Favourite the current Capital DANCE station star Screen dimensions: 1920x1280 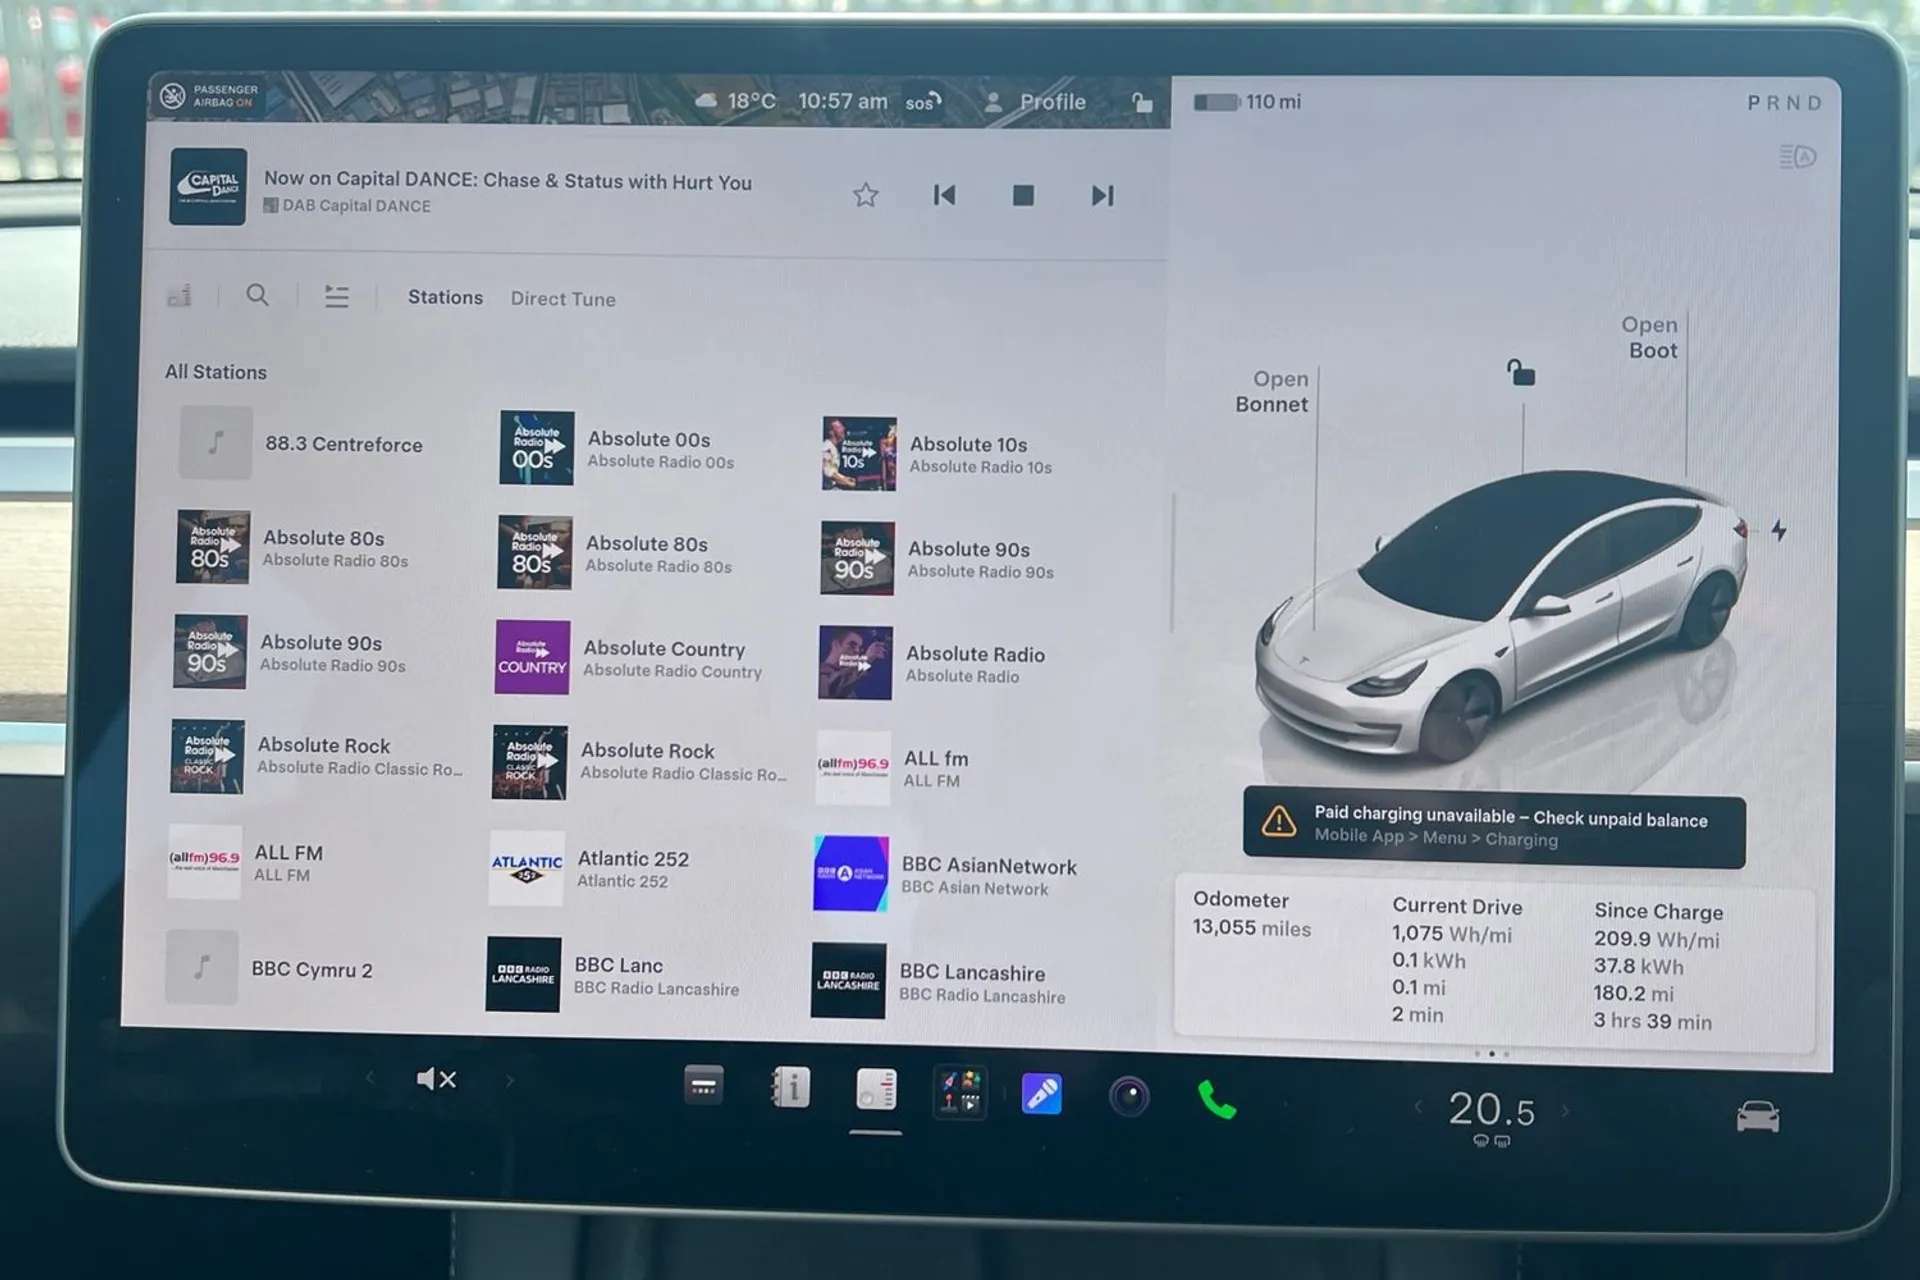tap(865, 195)
